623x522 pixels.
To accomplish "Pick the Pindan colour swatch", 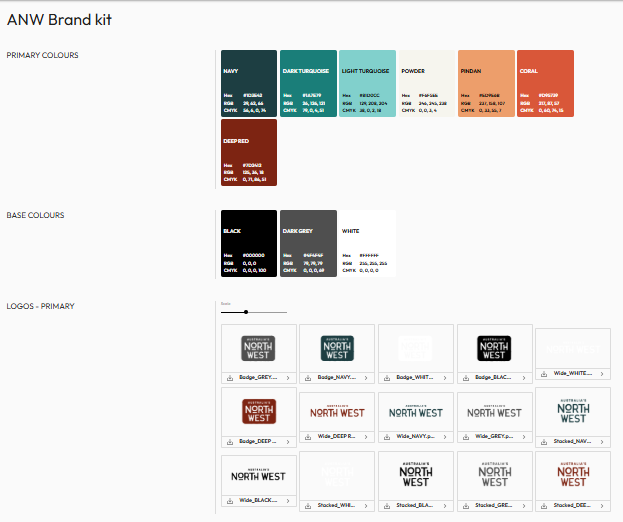I will (486, 83).
